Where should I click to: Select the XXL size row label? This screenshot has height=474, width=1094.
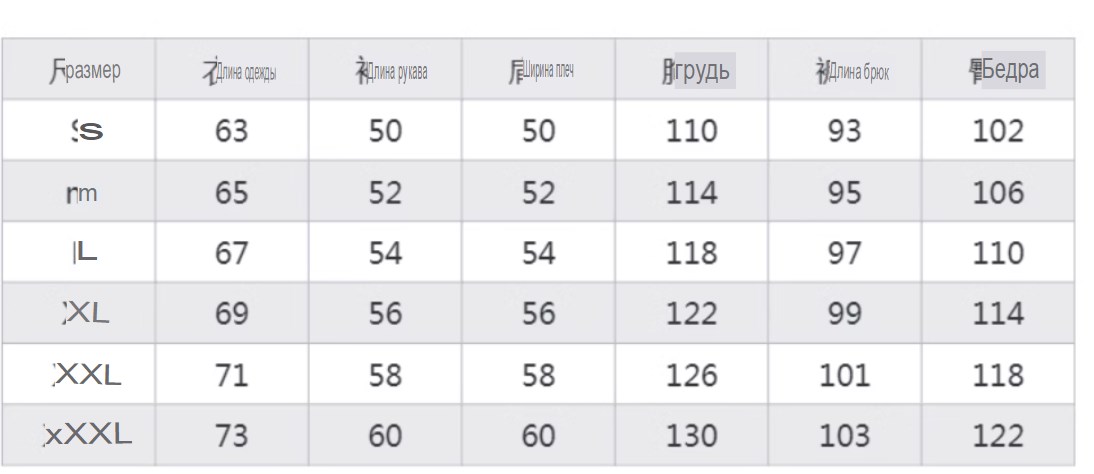click(x=87, y=376)
